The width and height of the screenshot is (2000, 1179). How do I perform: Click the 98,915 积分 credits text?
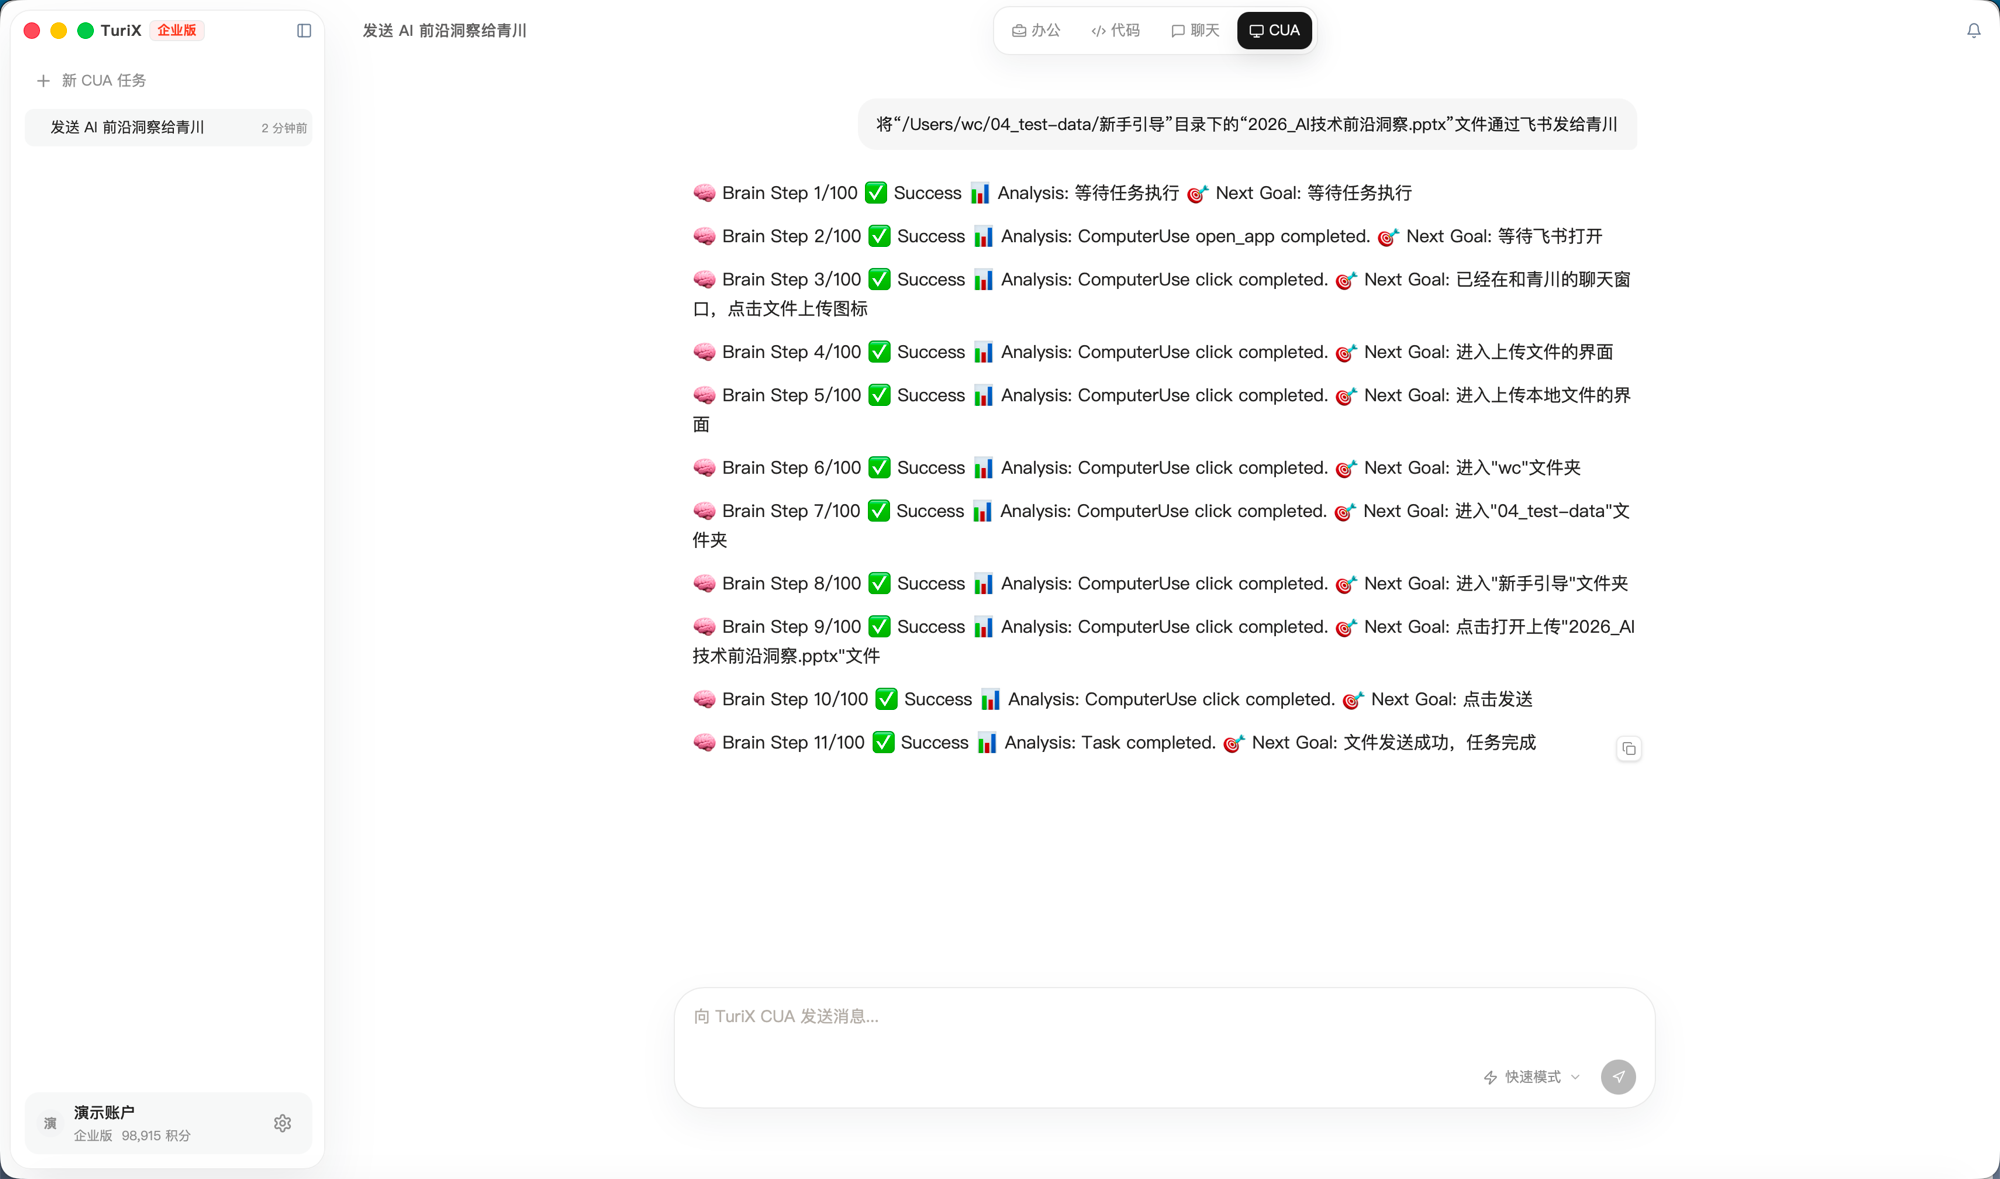(x=156, y=1136)
